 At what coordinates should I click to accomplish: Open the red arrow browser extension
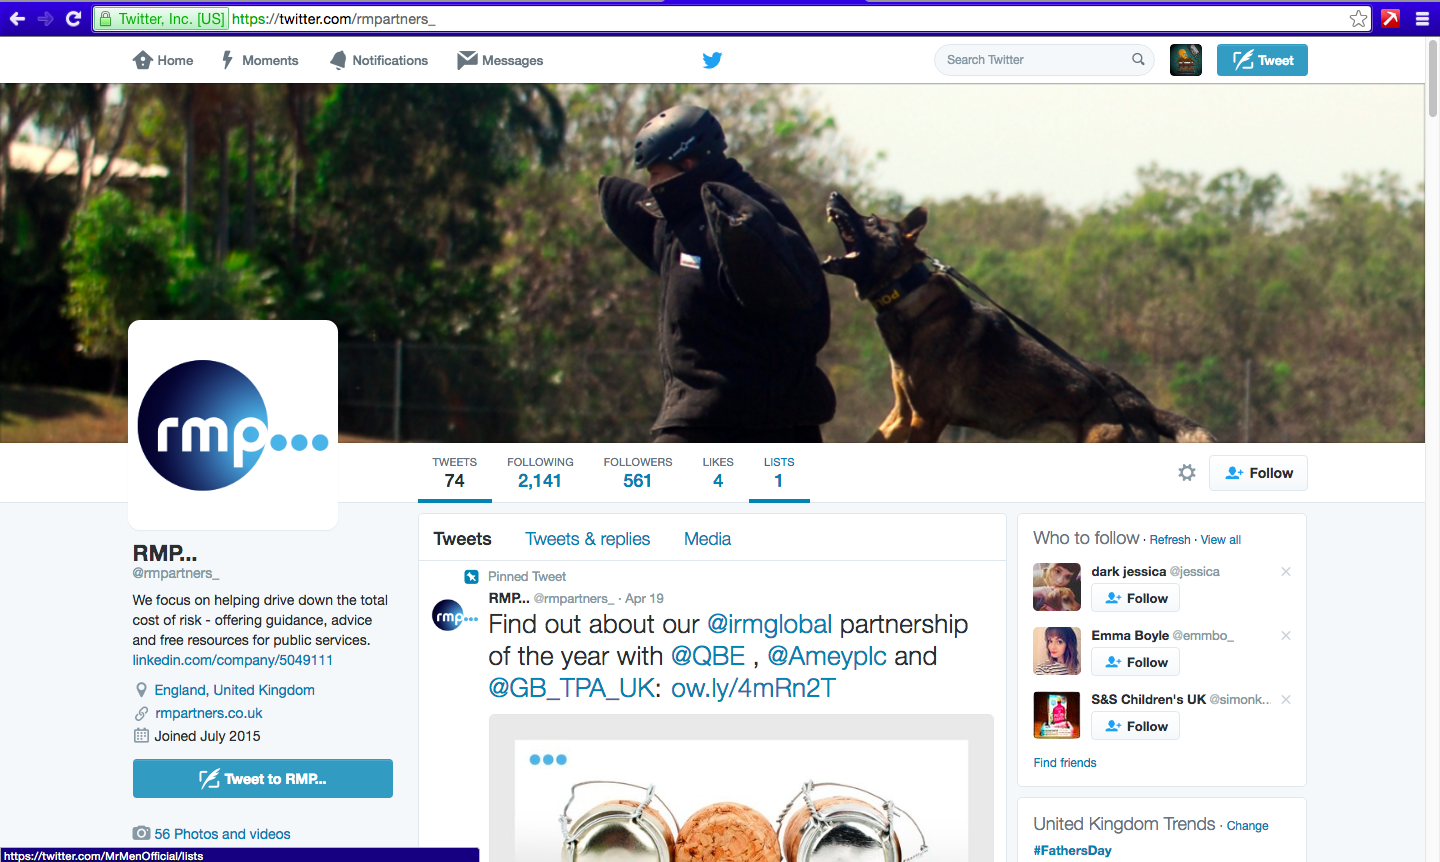coord(1390,18)
